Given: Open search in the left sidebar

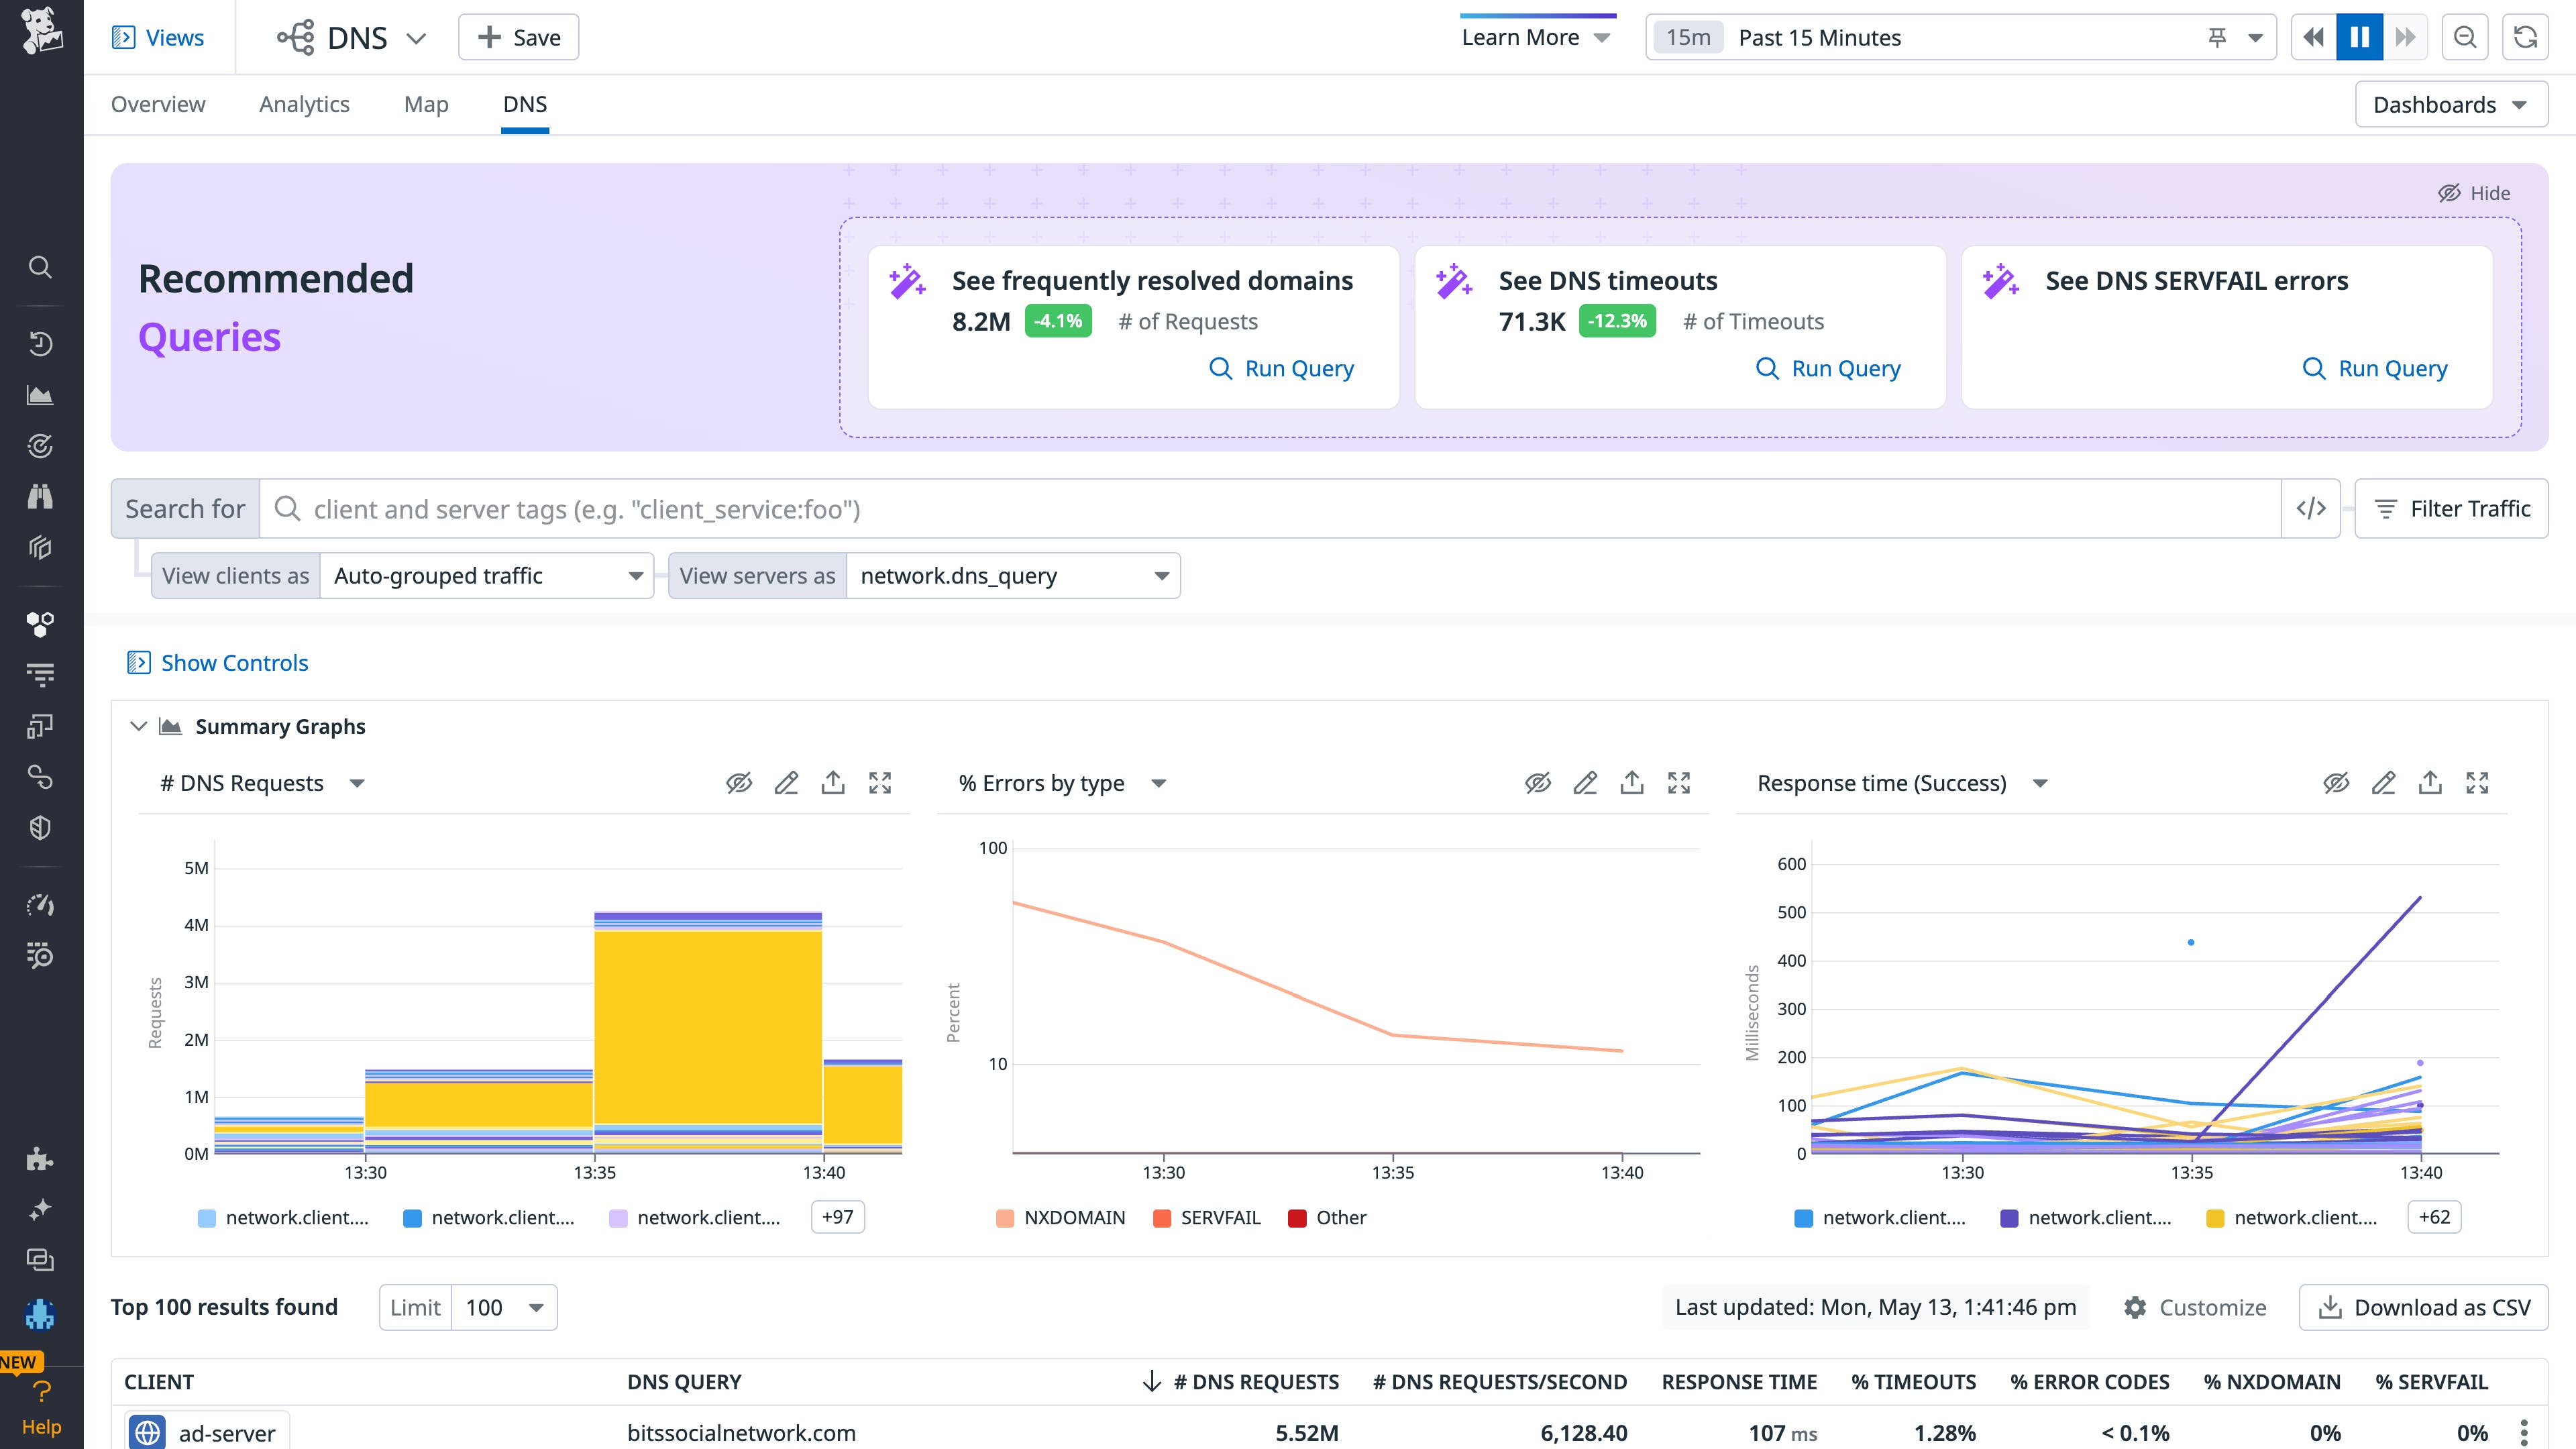Looking at the screenshot, I should coord(40,267).
